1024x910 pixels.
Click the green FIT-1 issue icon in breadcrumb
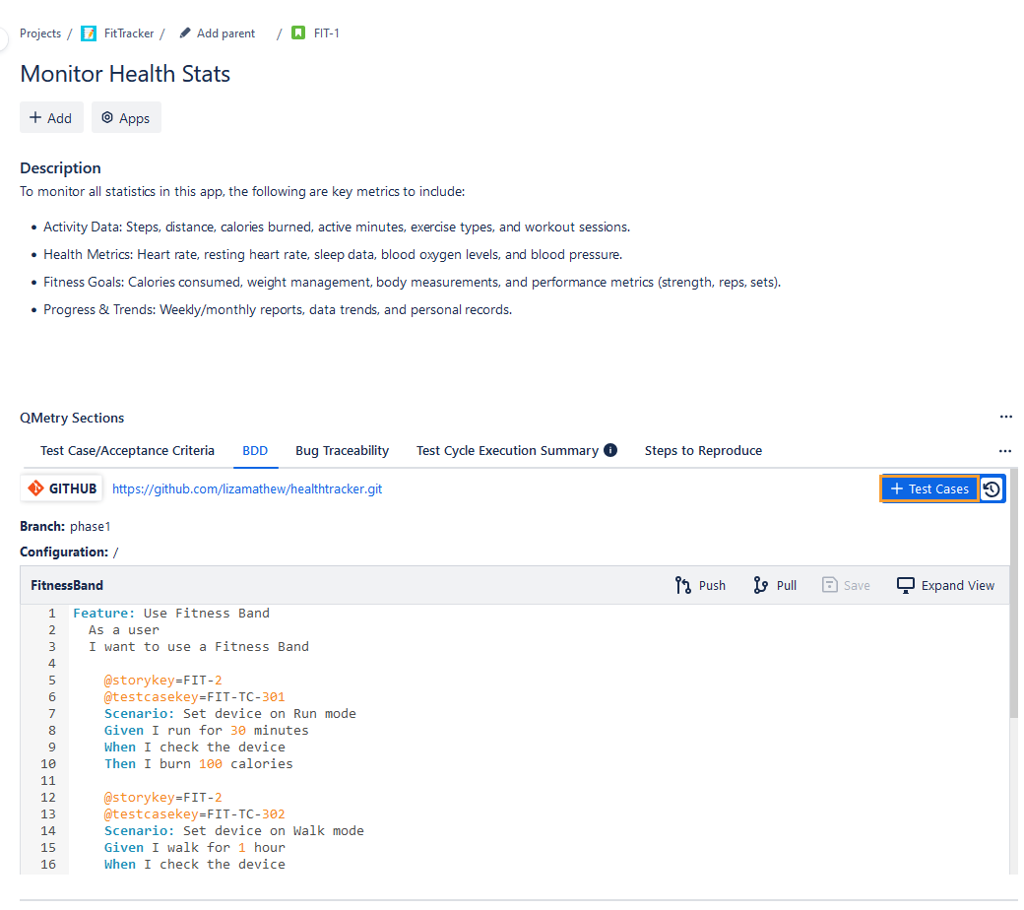[296, 33]
